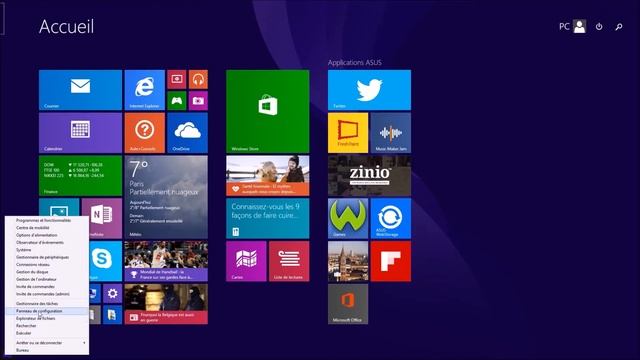This screenshot has height=360, width=640.
Task: Open the city photo travel tile
Action: pos(348,261)
